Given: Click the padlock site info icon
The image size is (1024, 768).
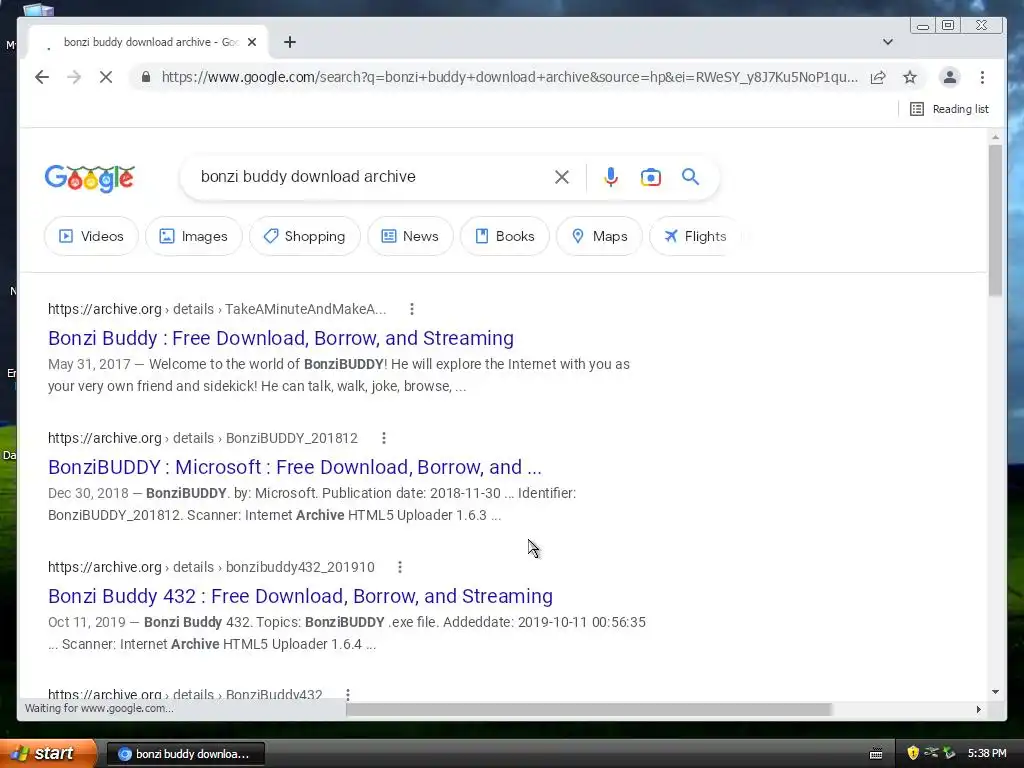Looking at the screenshot, I should pyautogui.click(x=146, y=77).
